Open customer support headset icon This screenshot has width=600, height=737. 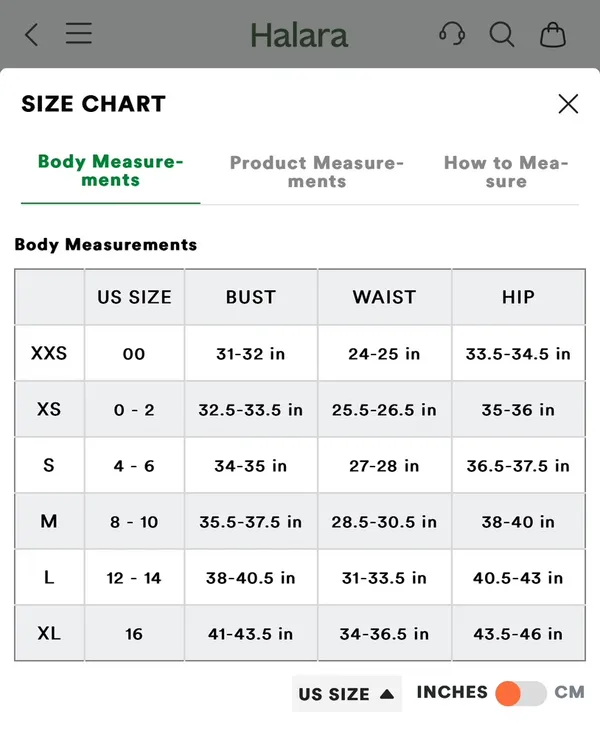[452, 34]
